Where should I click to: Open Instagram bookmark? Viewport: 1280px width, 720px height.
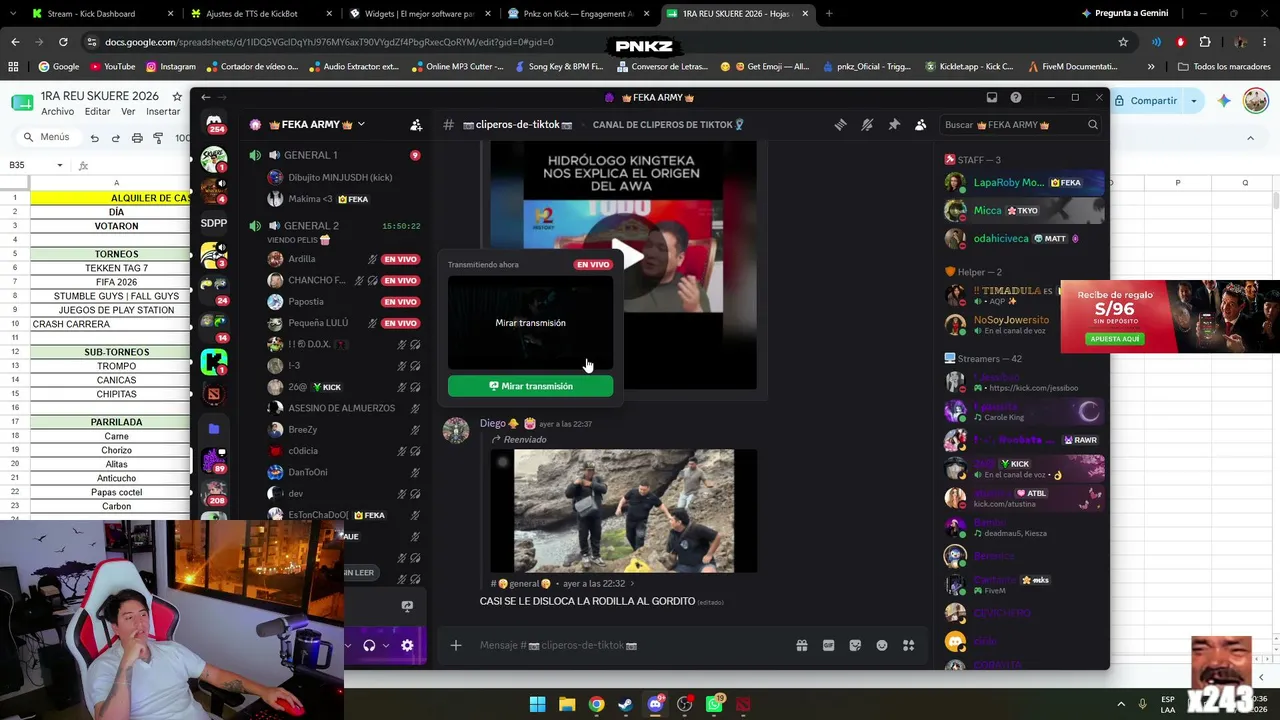pyautogui.click(x=171, y=67)
